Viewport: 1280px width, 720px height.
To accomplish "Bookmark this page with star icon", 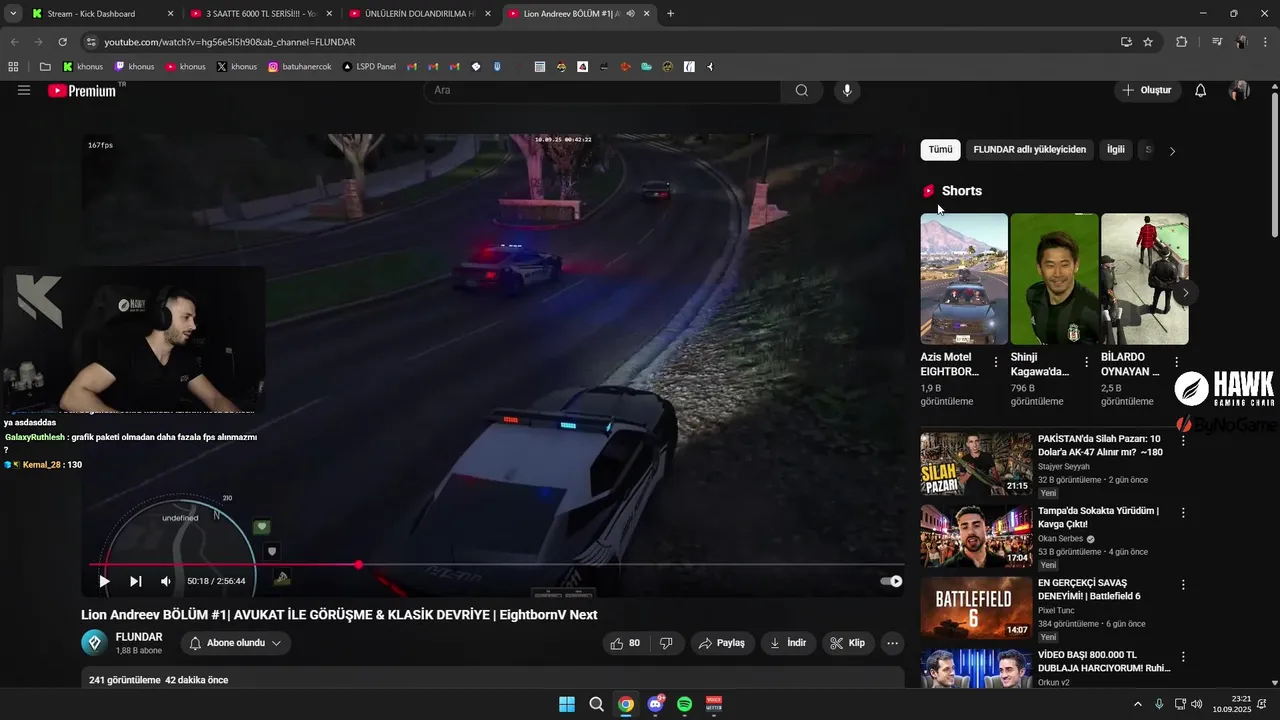I will click(1148, 42).
